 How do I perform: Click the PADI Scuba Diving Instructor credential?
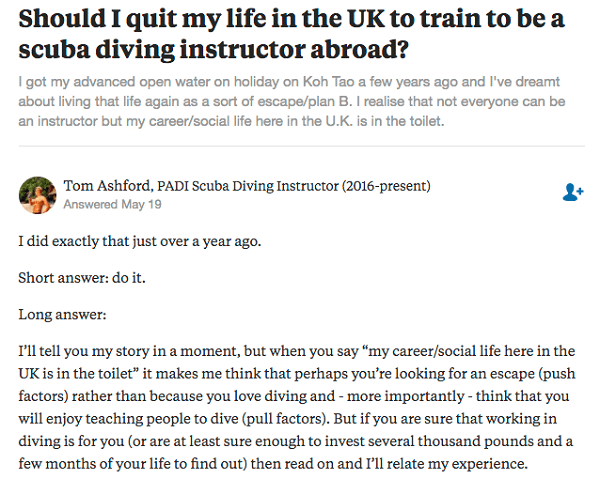click(x=294, y=186)
